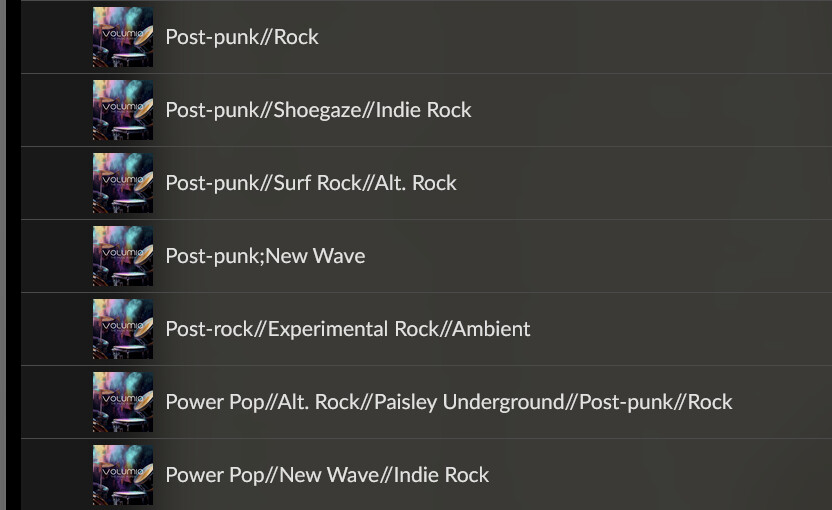Click the album art beside Post-punk//Rock
The height and width of the screenshot is (510, 832).
pyautogui.click(x=123, y=37)
